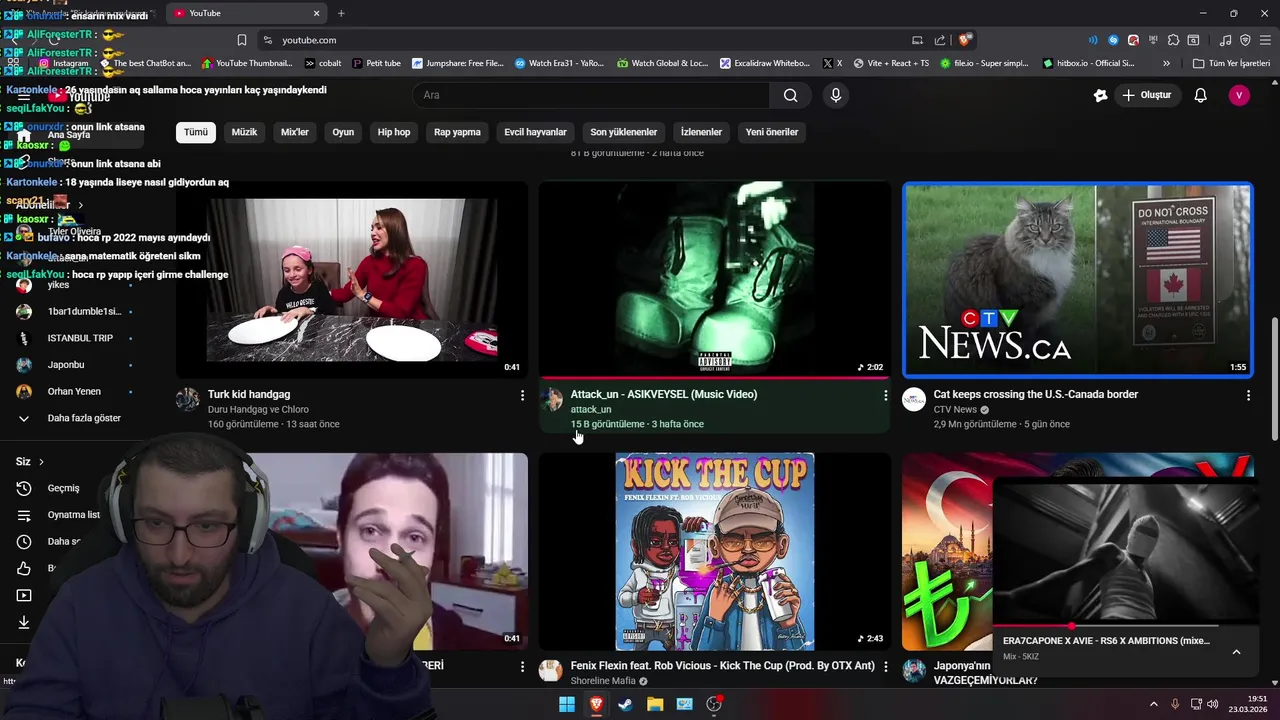Viewport: 1280px width, 720px height.
Task: Click the YouTube search magnifier button
Action: click(x=791, y=95)
